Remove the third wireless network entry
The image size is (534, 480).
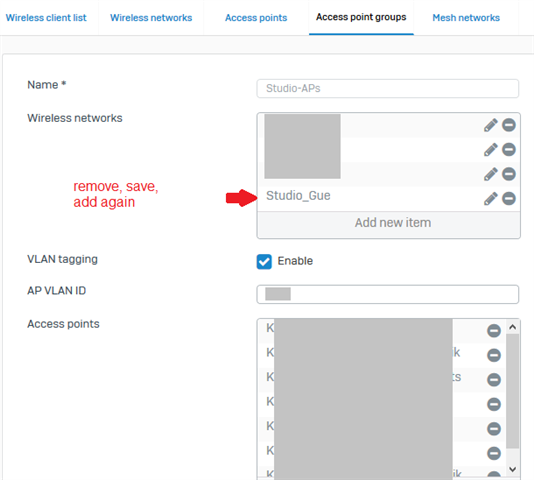click(509, 174)
